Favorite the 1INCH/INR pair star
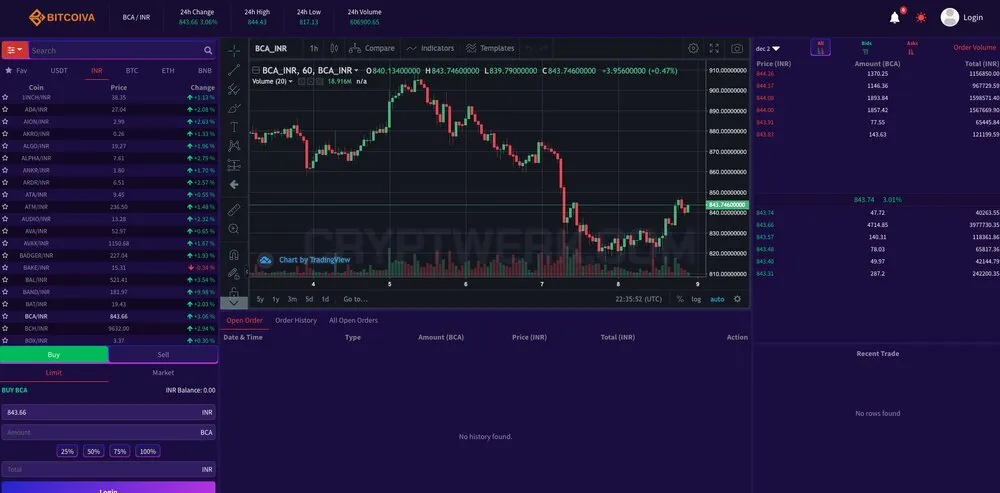The image size is (1000, 493). click(x=5, y=98)
